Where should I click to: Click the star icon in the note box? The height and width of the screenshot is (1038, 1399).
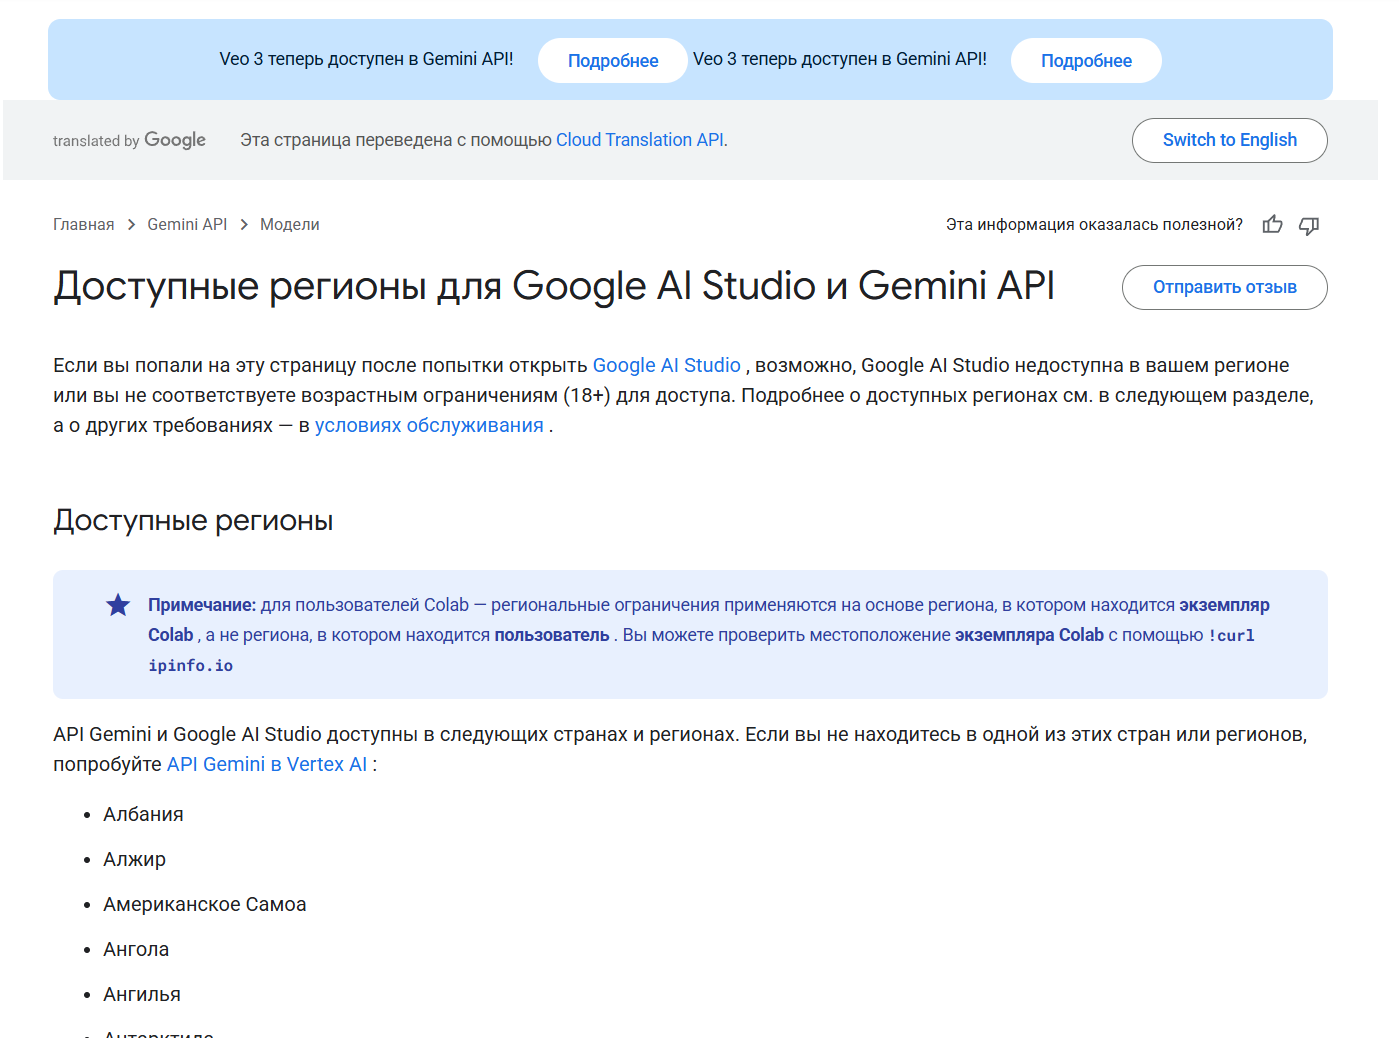(118, 605)
